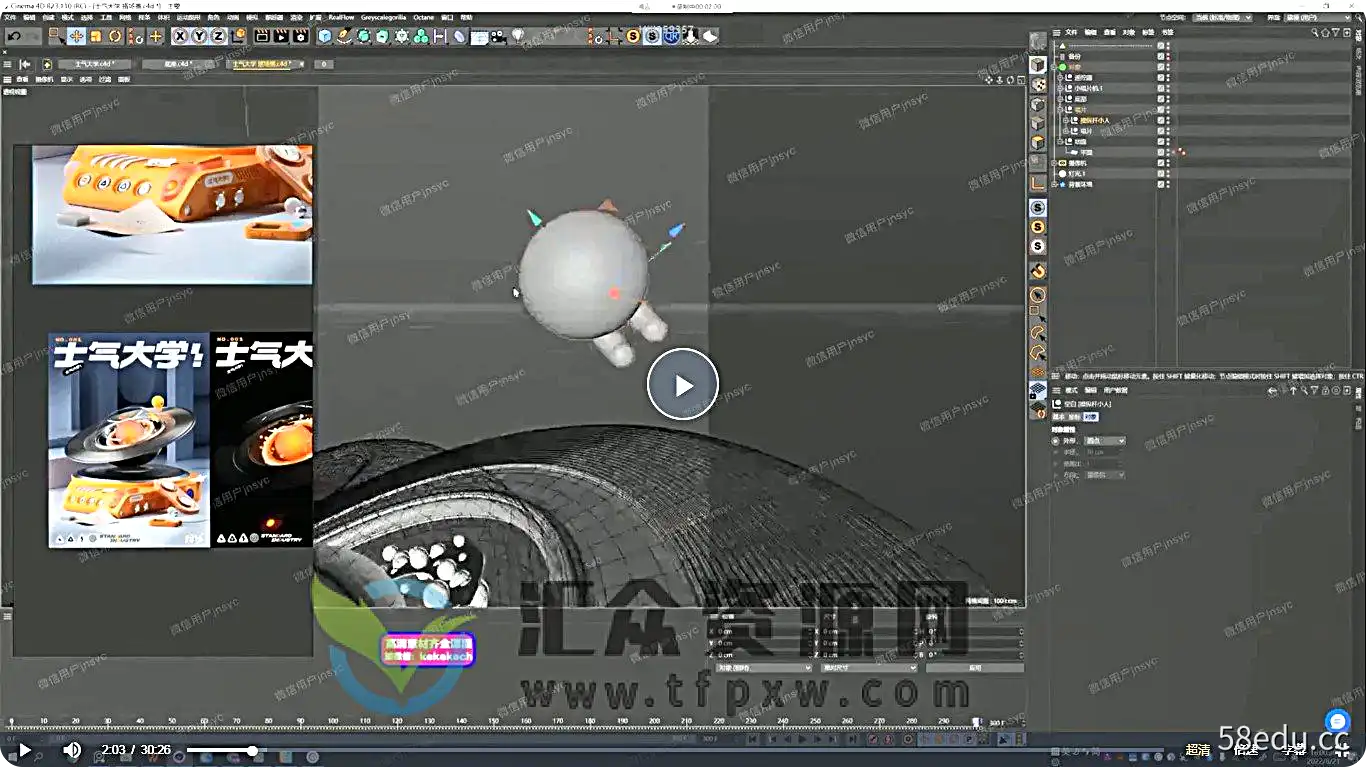Select the Move tool icon
The height and width of the screenshot is (767, 1366).
point(76,36)
